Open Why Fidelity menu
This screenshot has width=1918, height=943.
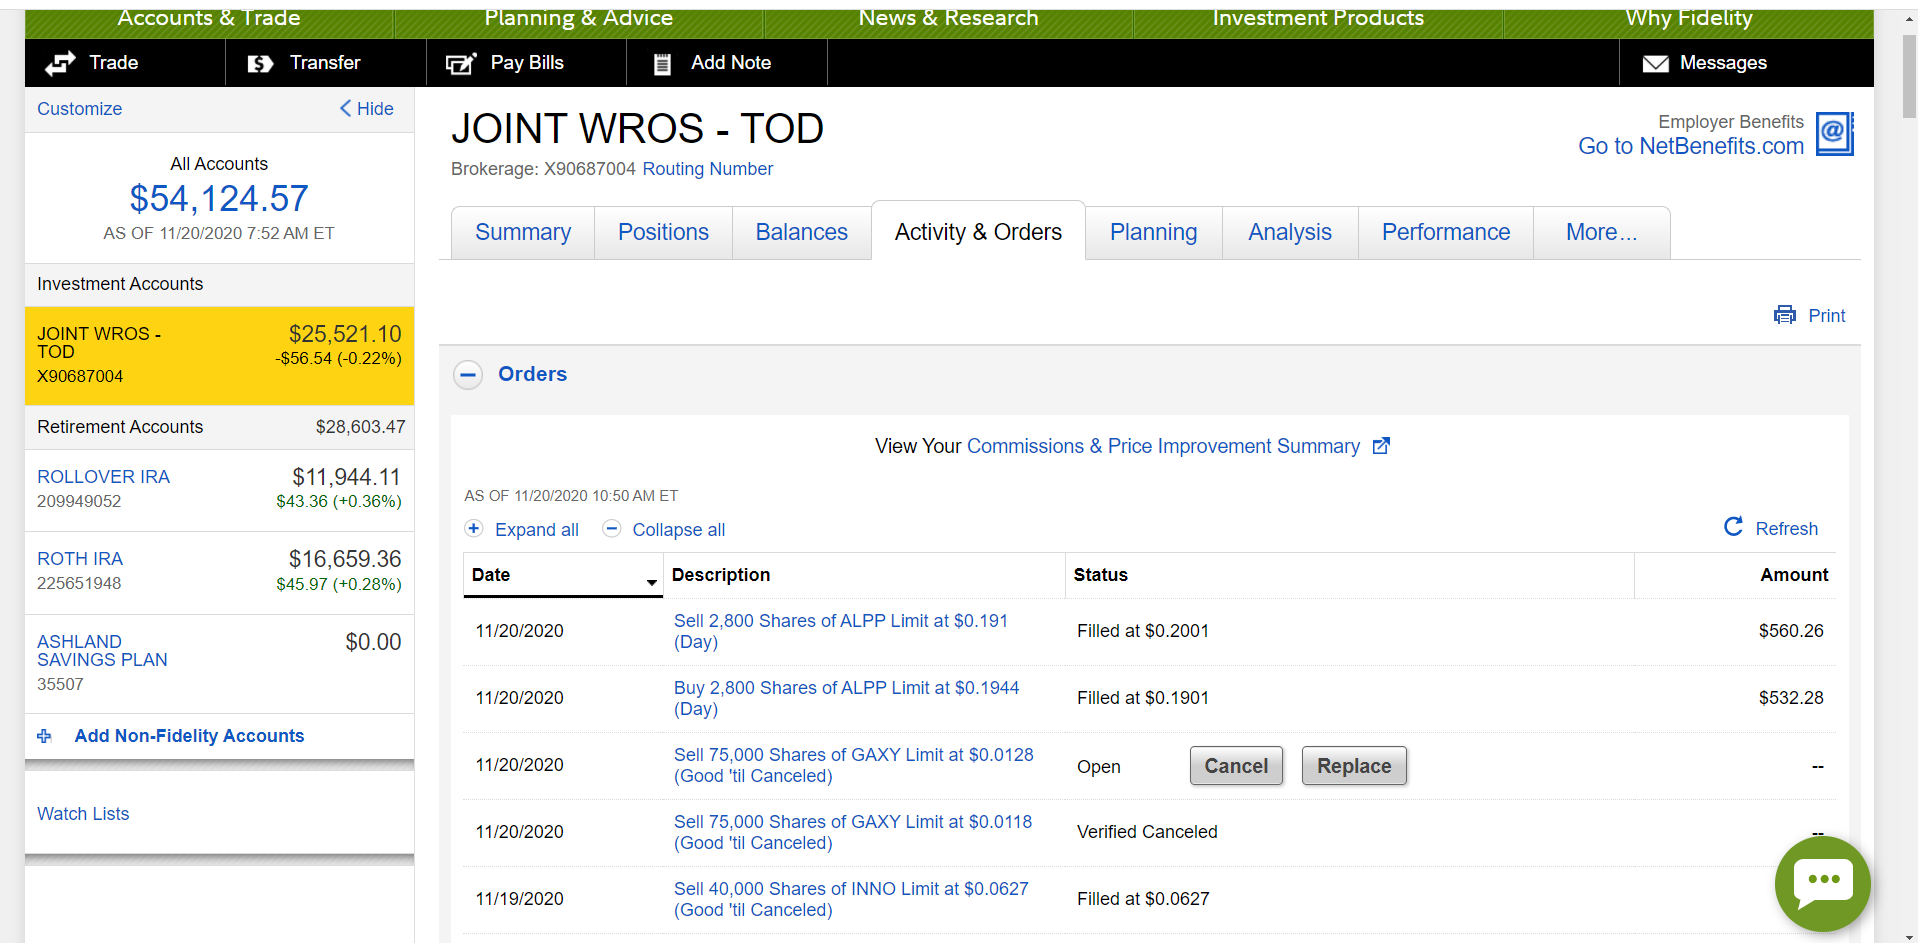click(x=1689, y=19)
